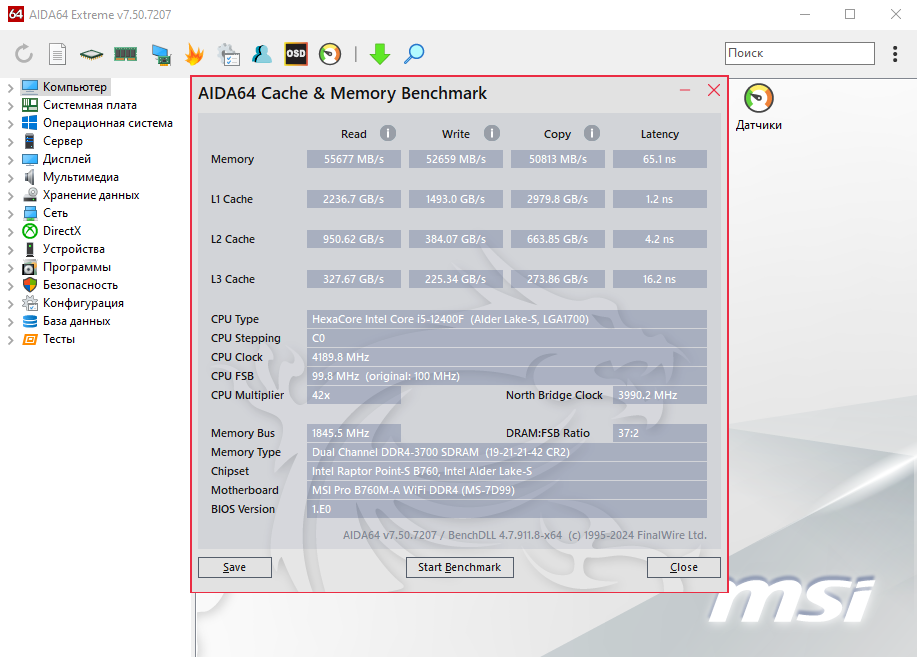Select Конфигурация in the sidebar tree
Screen dimensions: 917x657
coord(83,303)
